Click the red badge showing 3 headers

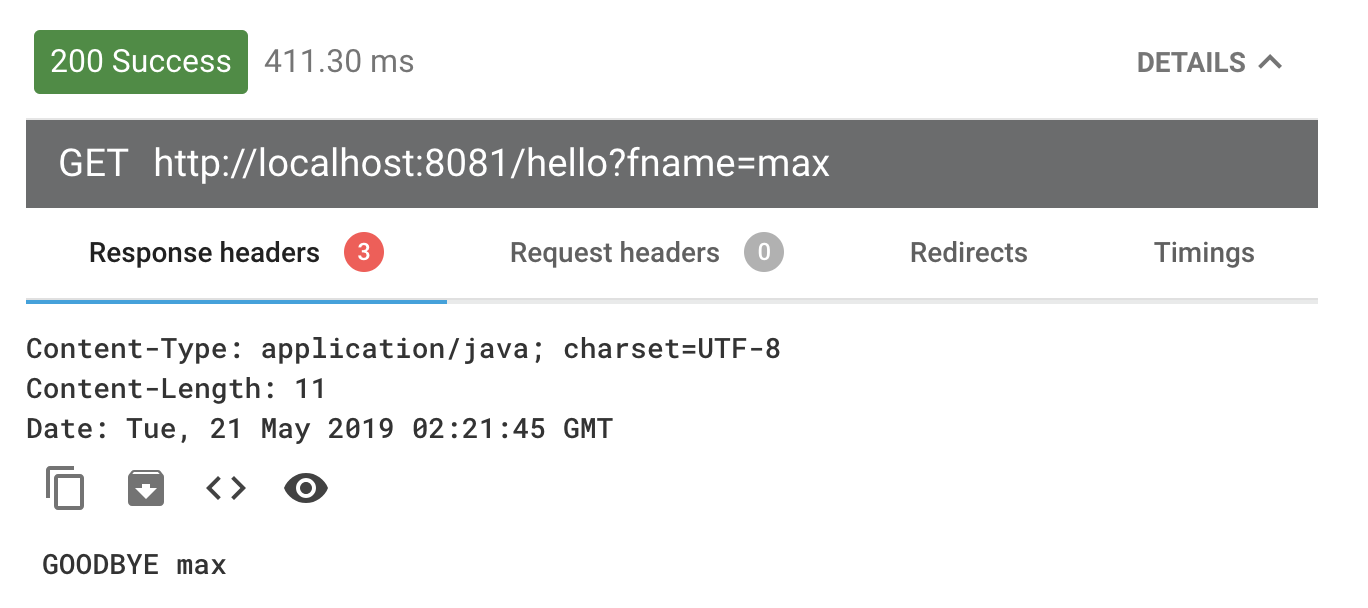(x=364, y=253)
